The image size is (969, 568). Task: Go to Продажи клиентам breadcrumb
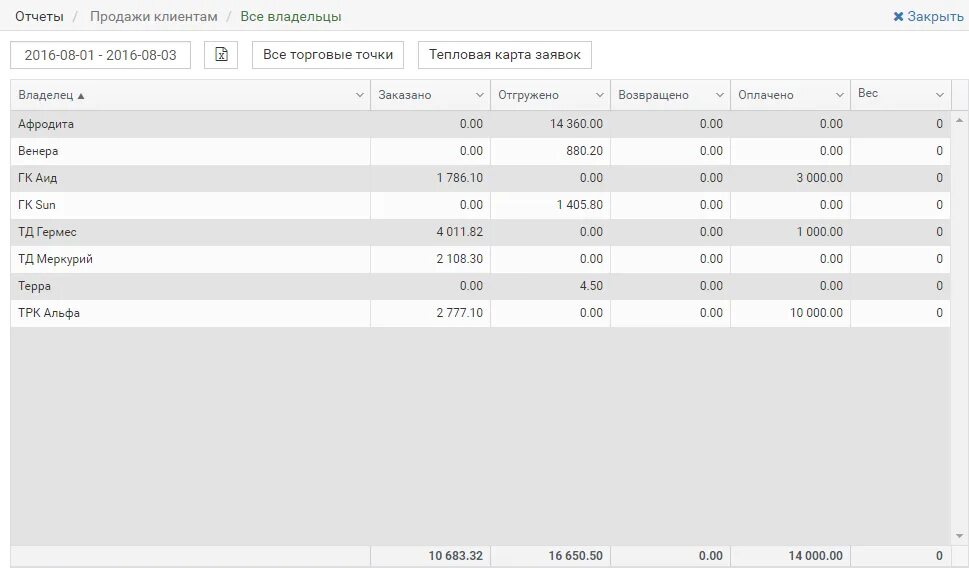click(x=154, y=17)
